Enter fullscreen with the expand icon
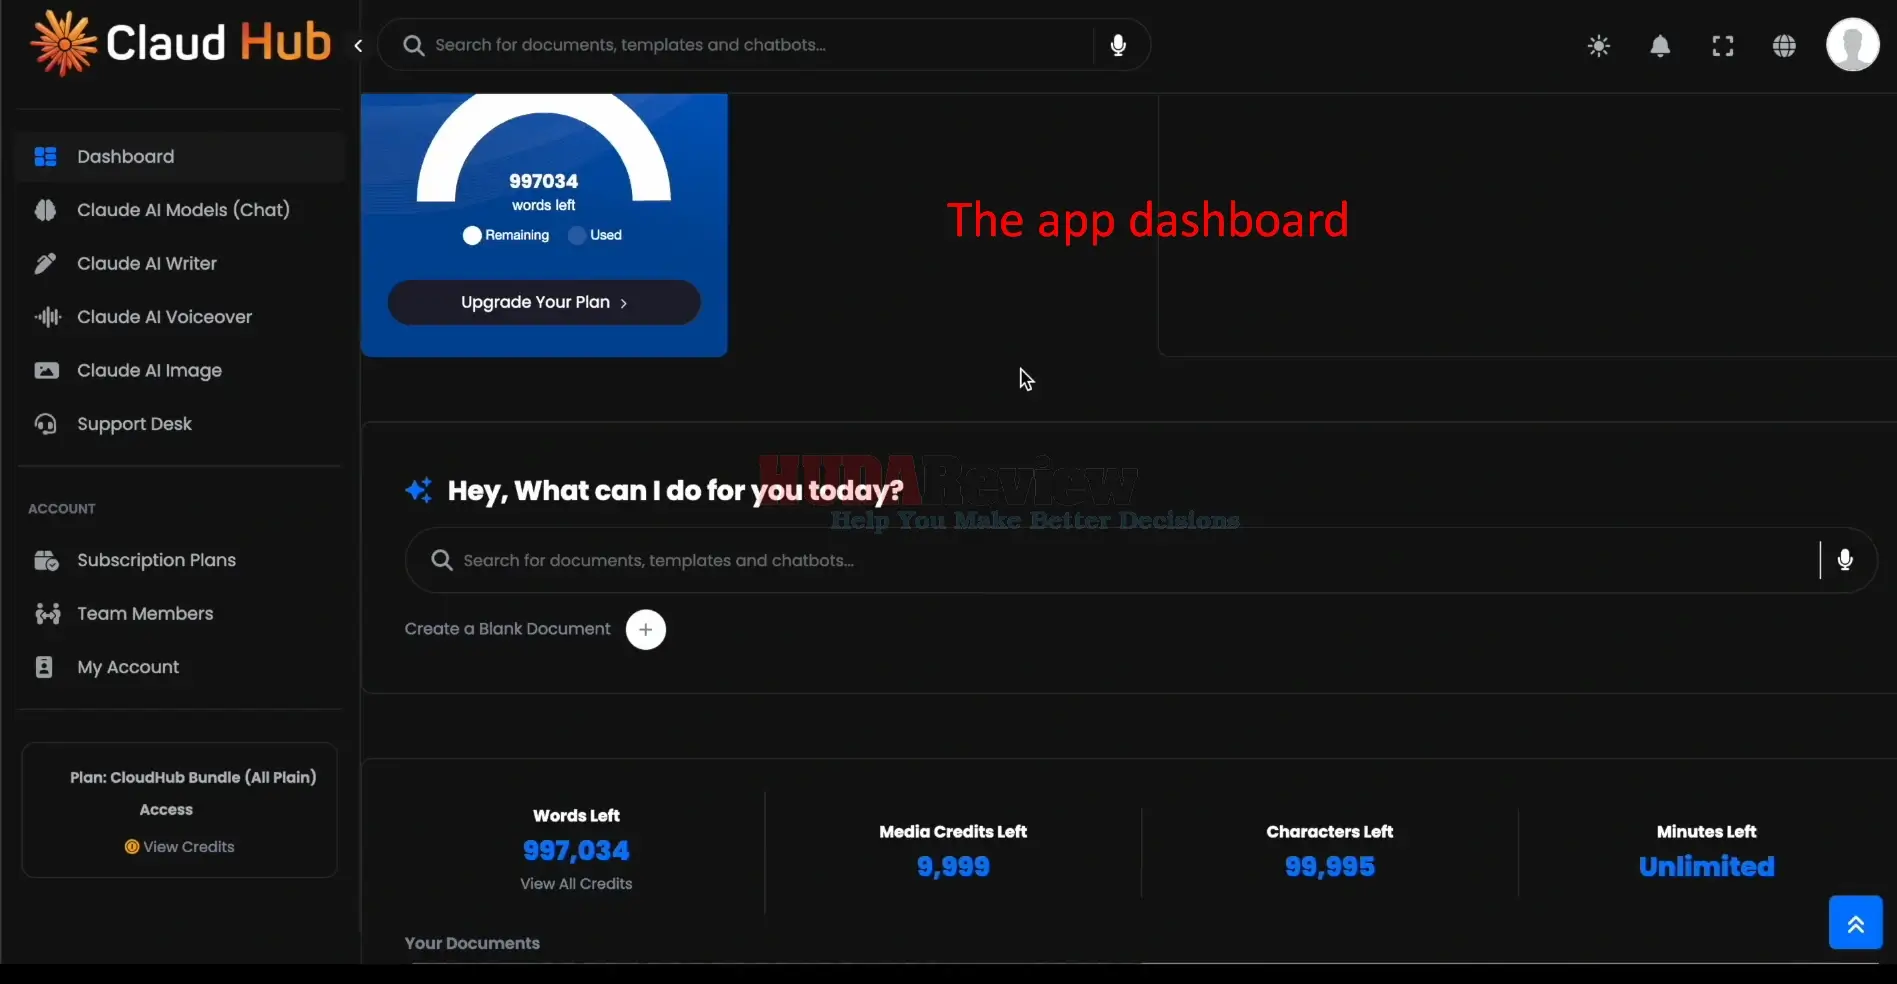Viewport: 1897px width, 984px height. pos(1722,46)
